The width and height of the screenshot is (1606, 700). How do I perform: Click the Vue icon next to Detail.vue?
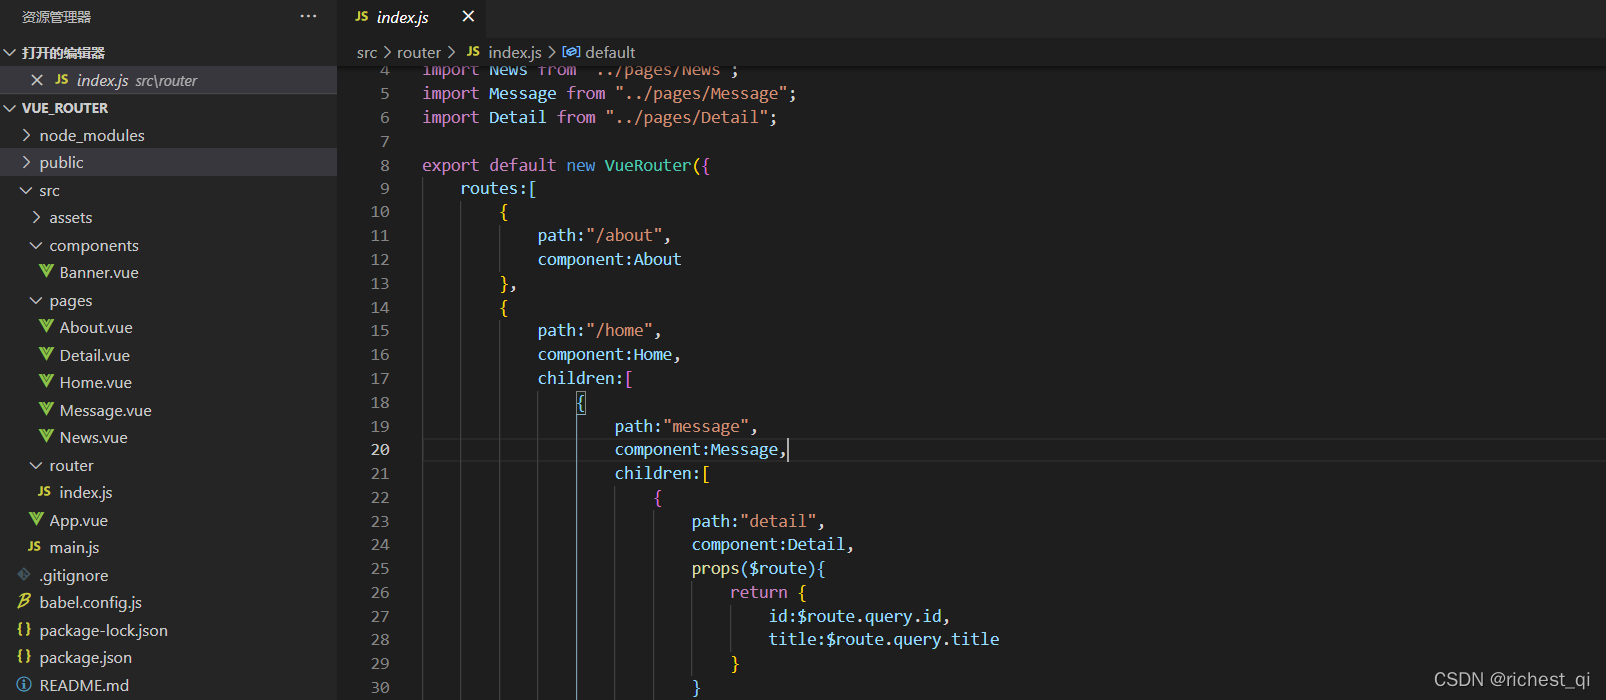(x=46, y=354)
